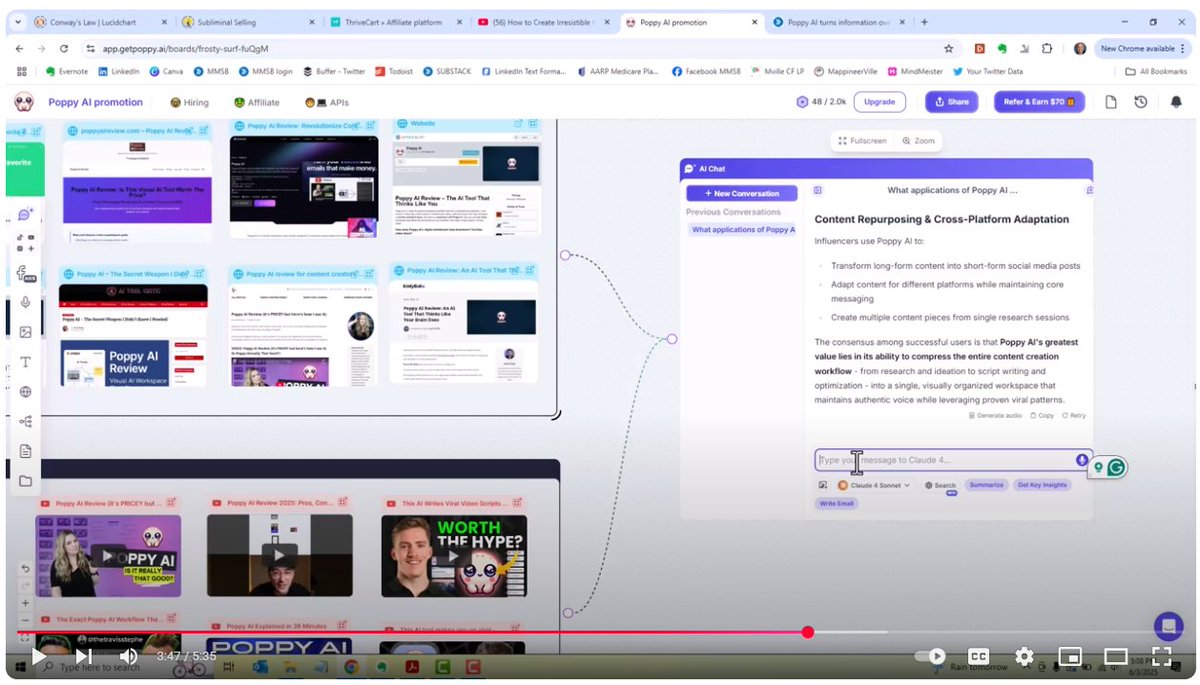This screenshot has width=1200, height=685.
Task: Open the Canva bookmark
Action: click(x=166, y=71)
